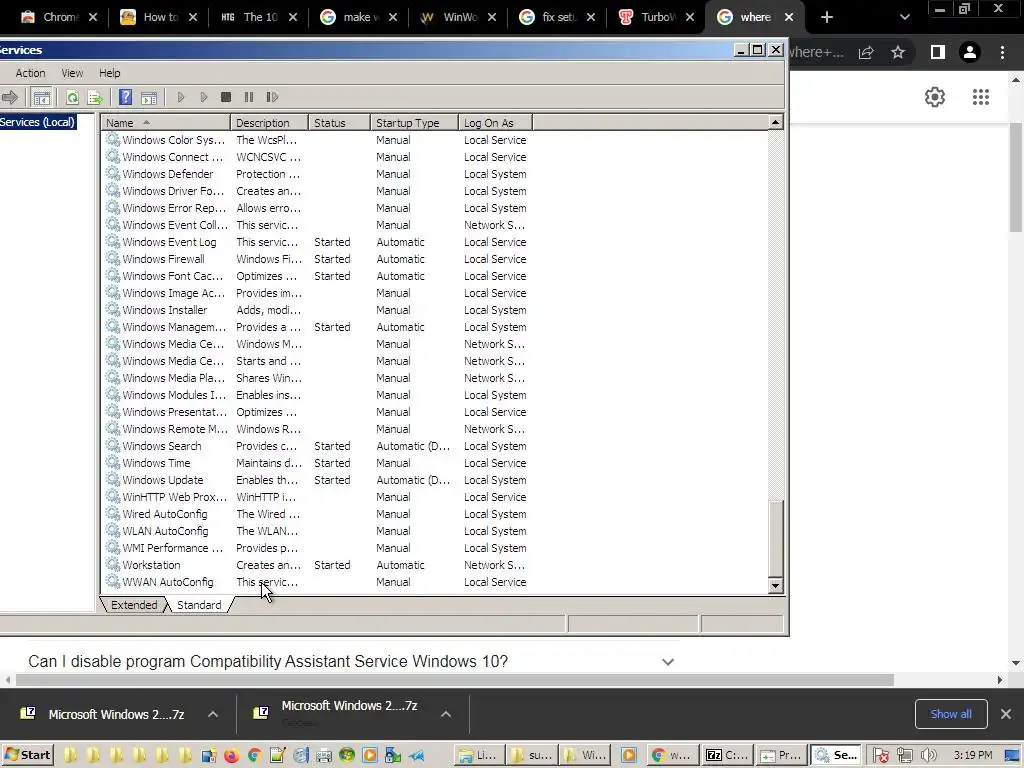Click the Pause Service icon
This screenshot has width=1024, height=768.
[x=249, y=97]
